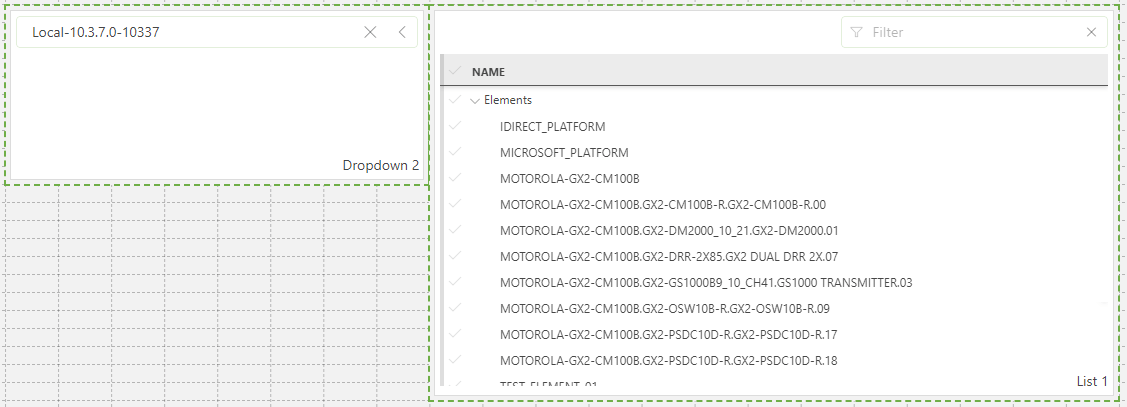Select the GX2-DM2000_10_21.GX2-DM2000.01 element
Viewport: 1127px width, 407px height.
[x=669, y=231]
